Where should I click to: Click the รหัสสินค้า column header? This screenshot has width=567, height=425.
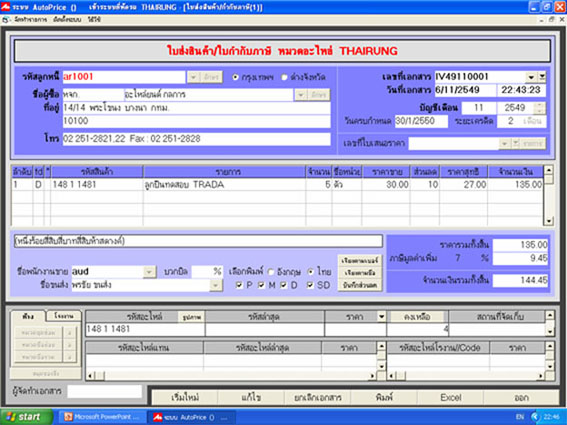[97, 172]
